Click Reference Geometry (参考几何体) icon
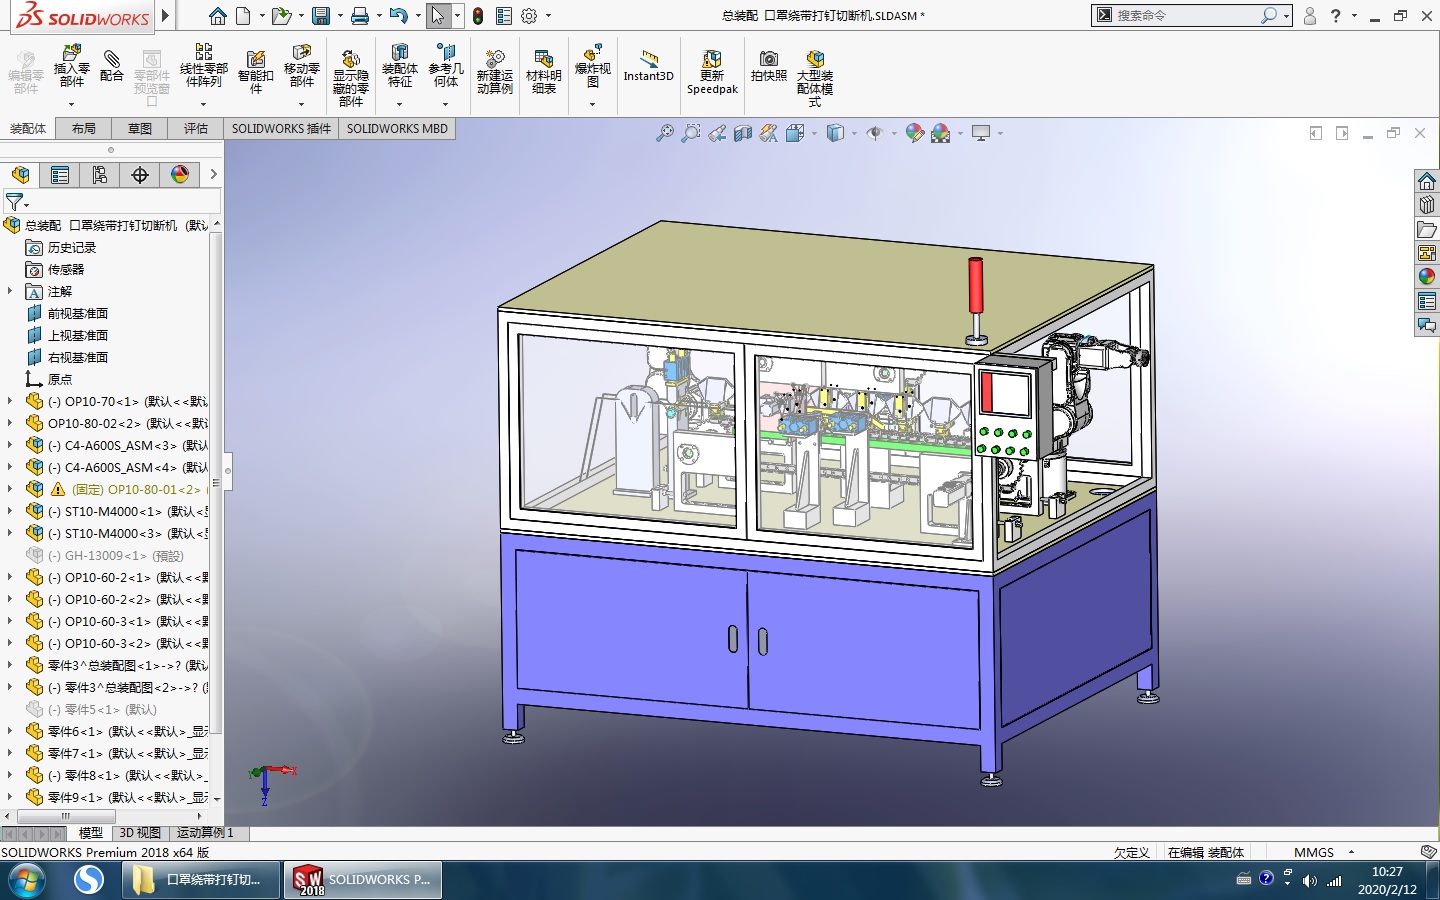The image size is (1440, 900). 446,64
